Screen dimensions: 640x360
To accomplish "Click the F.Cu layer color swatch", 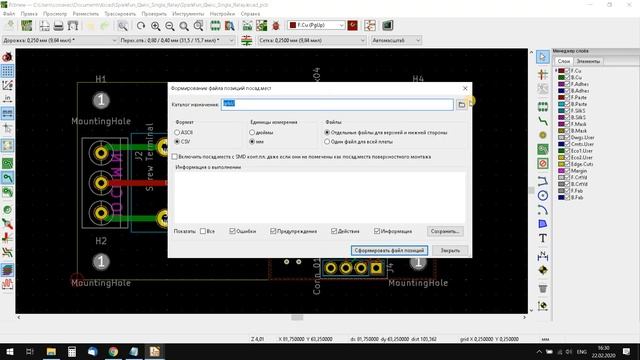I will click(x=561, y=71).
